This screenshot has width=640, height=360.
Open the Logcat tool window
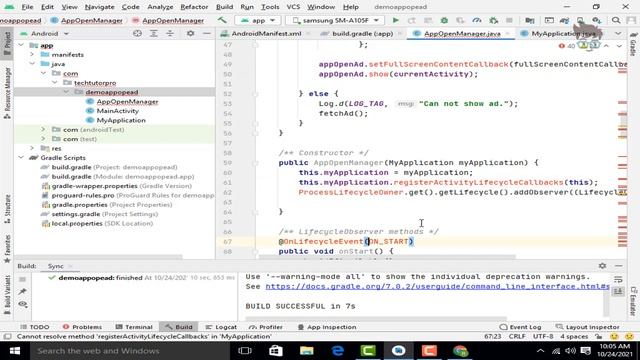(221, 327)
